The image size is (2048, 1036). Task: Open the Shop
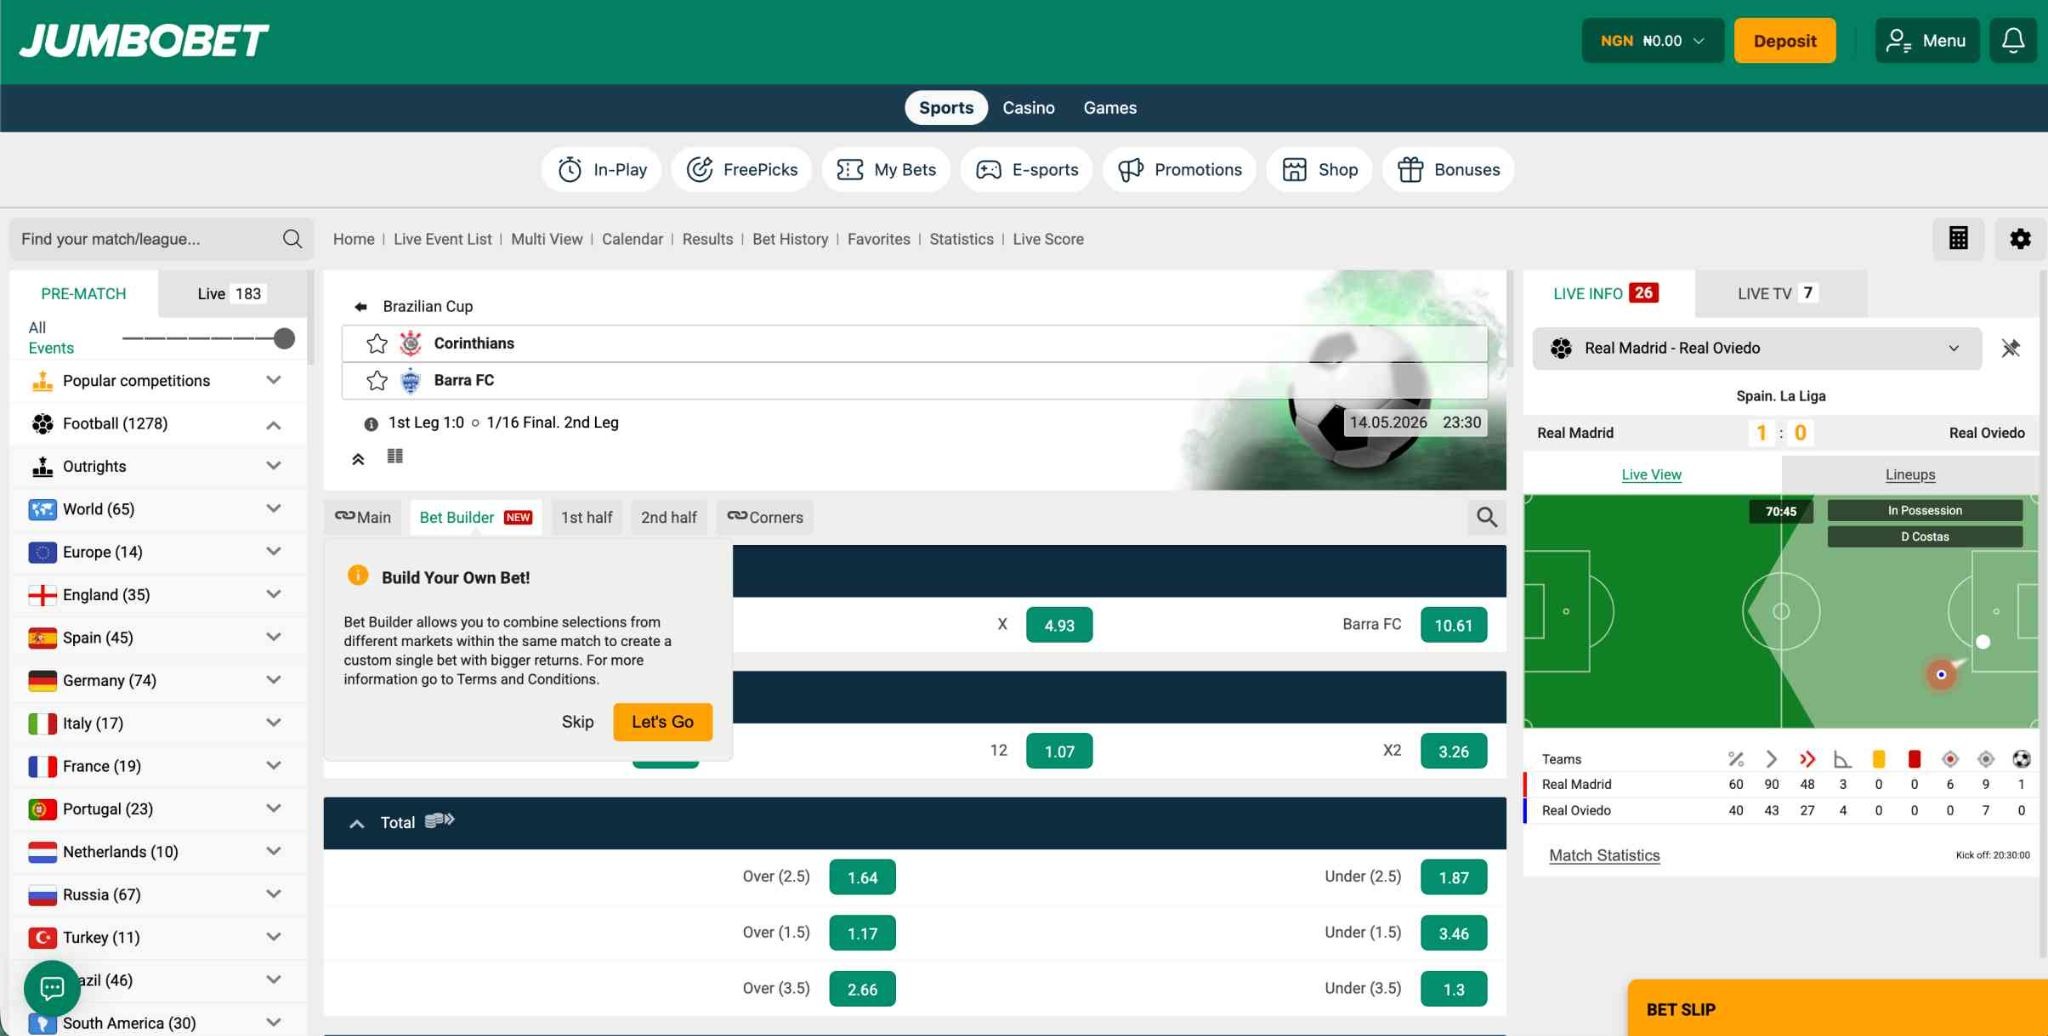(1319, 169)
